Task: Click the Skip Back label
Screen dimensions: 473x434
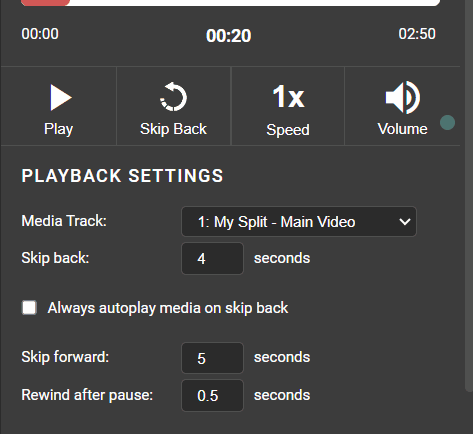Action: 173,129
